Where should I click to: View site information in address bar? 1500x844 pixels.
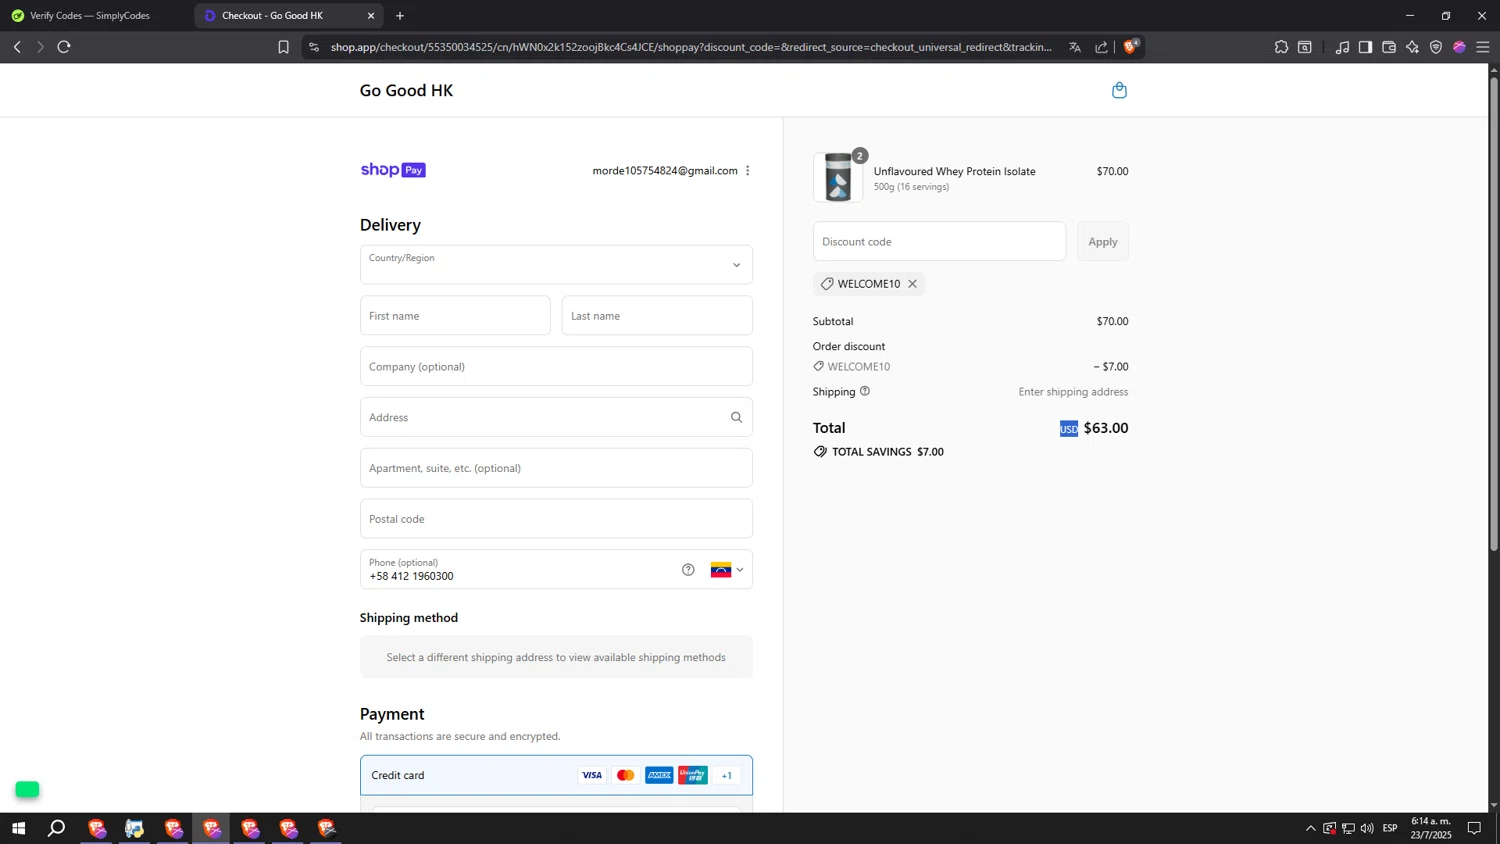[314, 47]
